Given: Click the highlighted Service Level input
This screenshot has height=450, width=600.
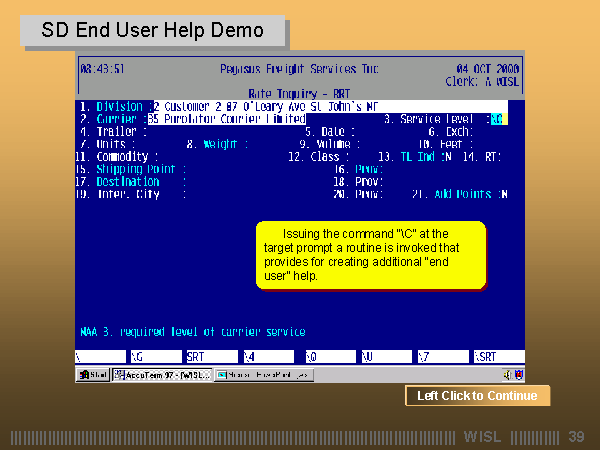Looking at the screenshot, I should (x=497, y=118).
